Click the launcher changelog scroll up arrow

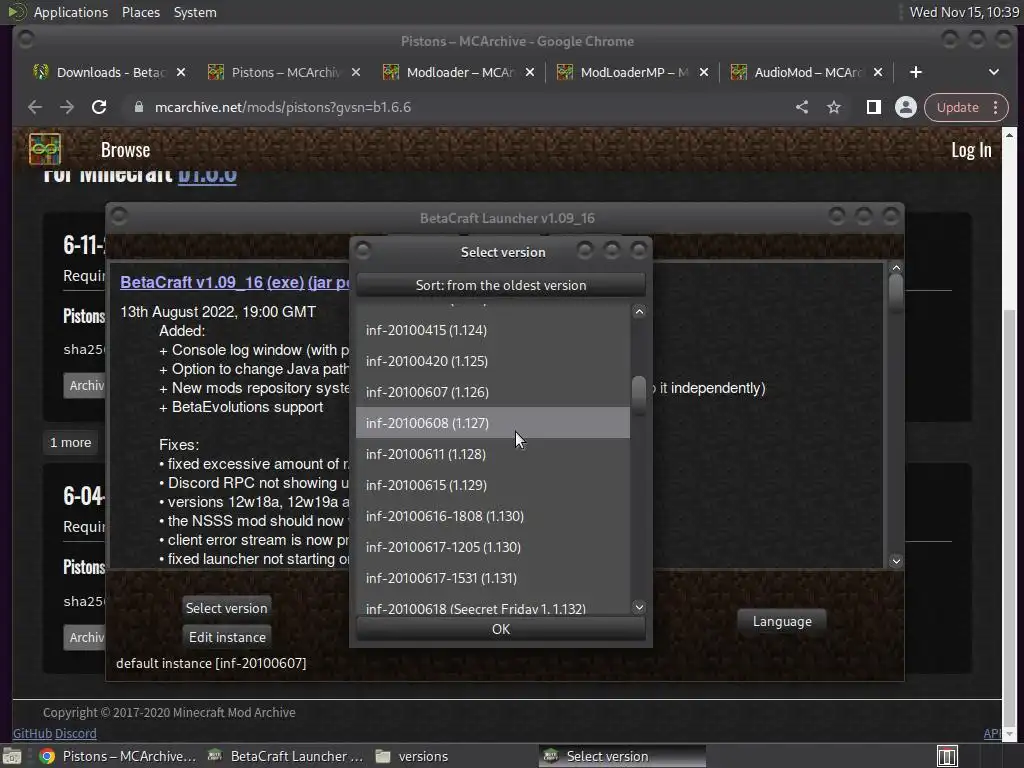click(896, 268)
